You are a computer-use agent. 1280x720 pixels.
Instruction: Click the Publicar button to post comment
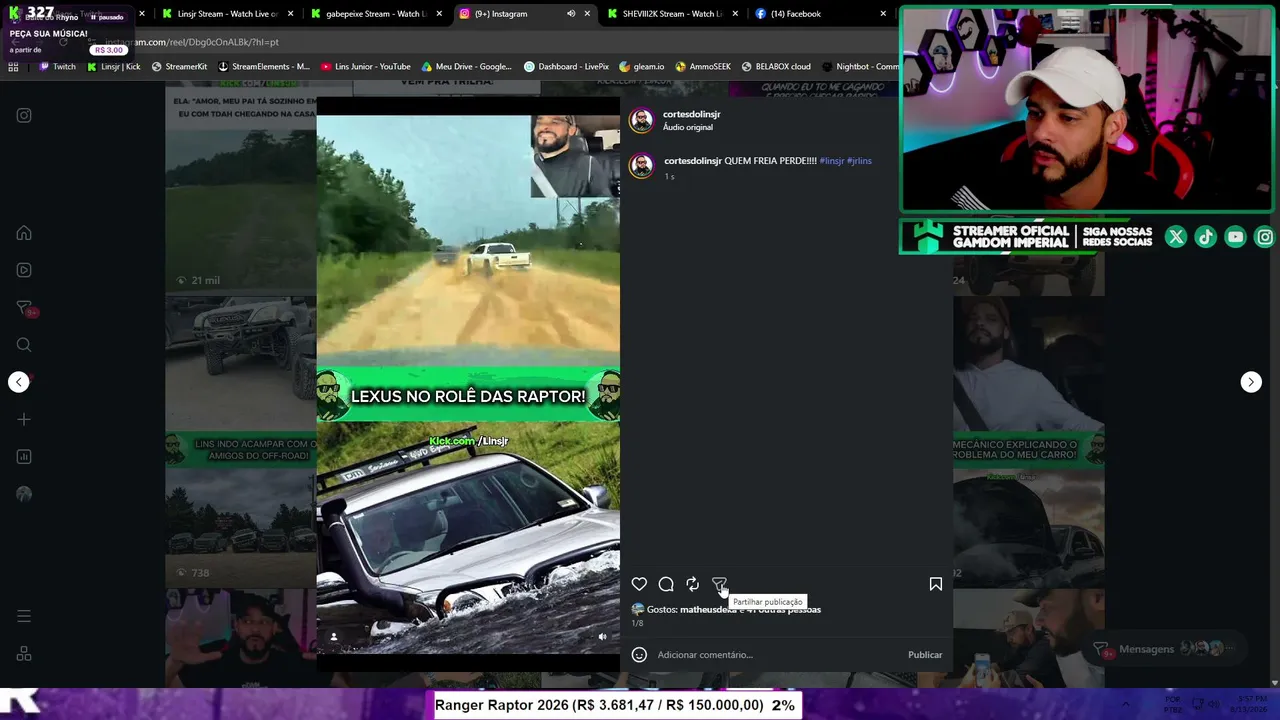pos(925,655)
